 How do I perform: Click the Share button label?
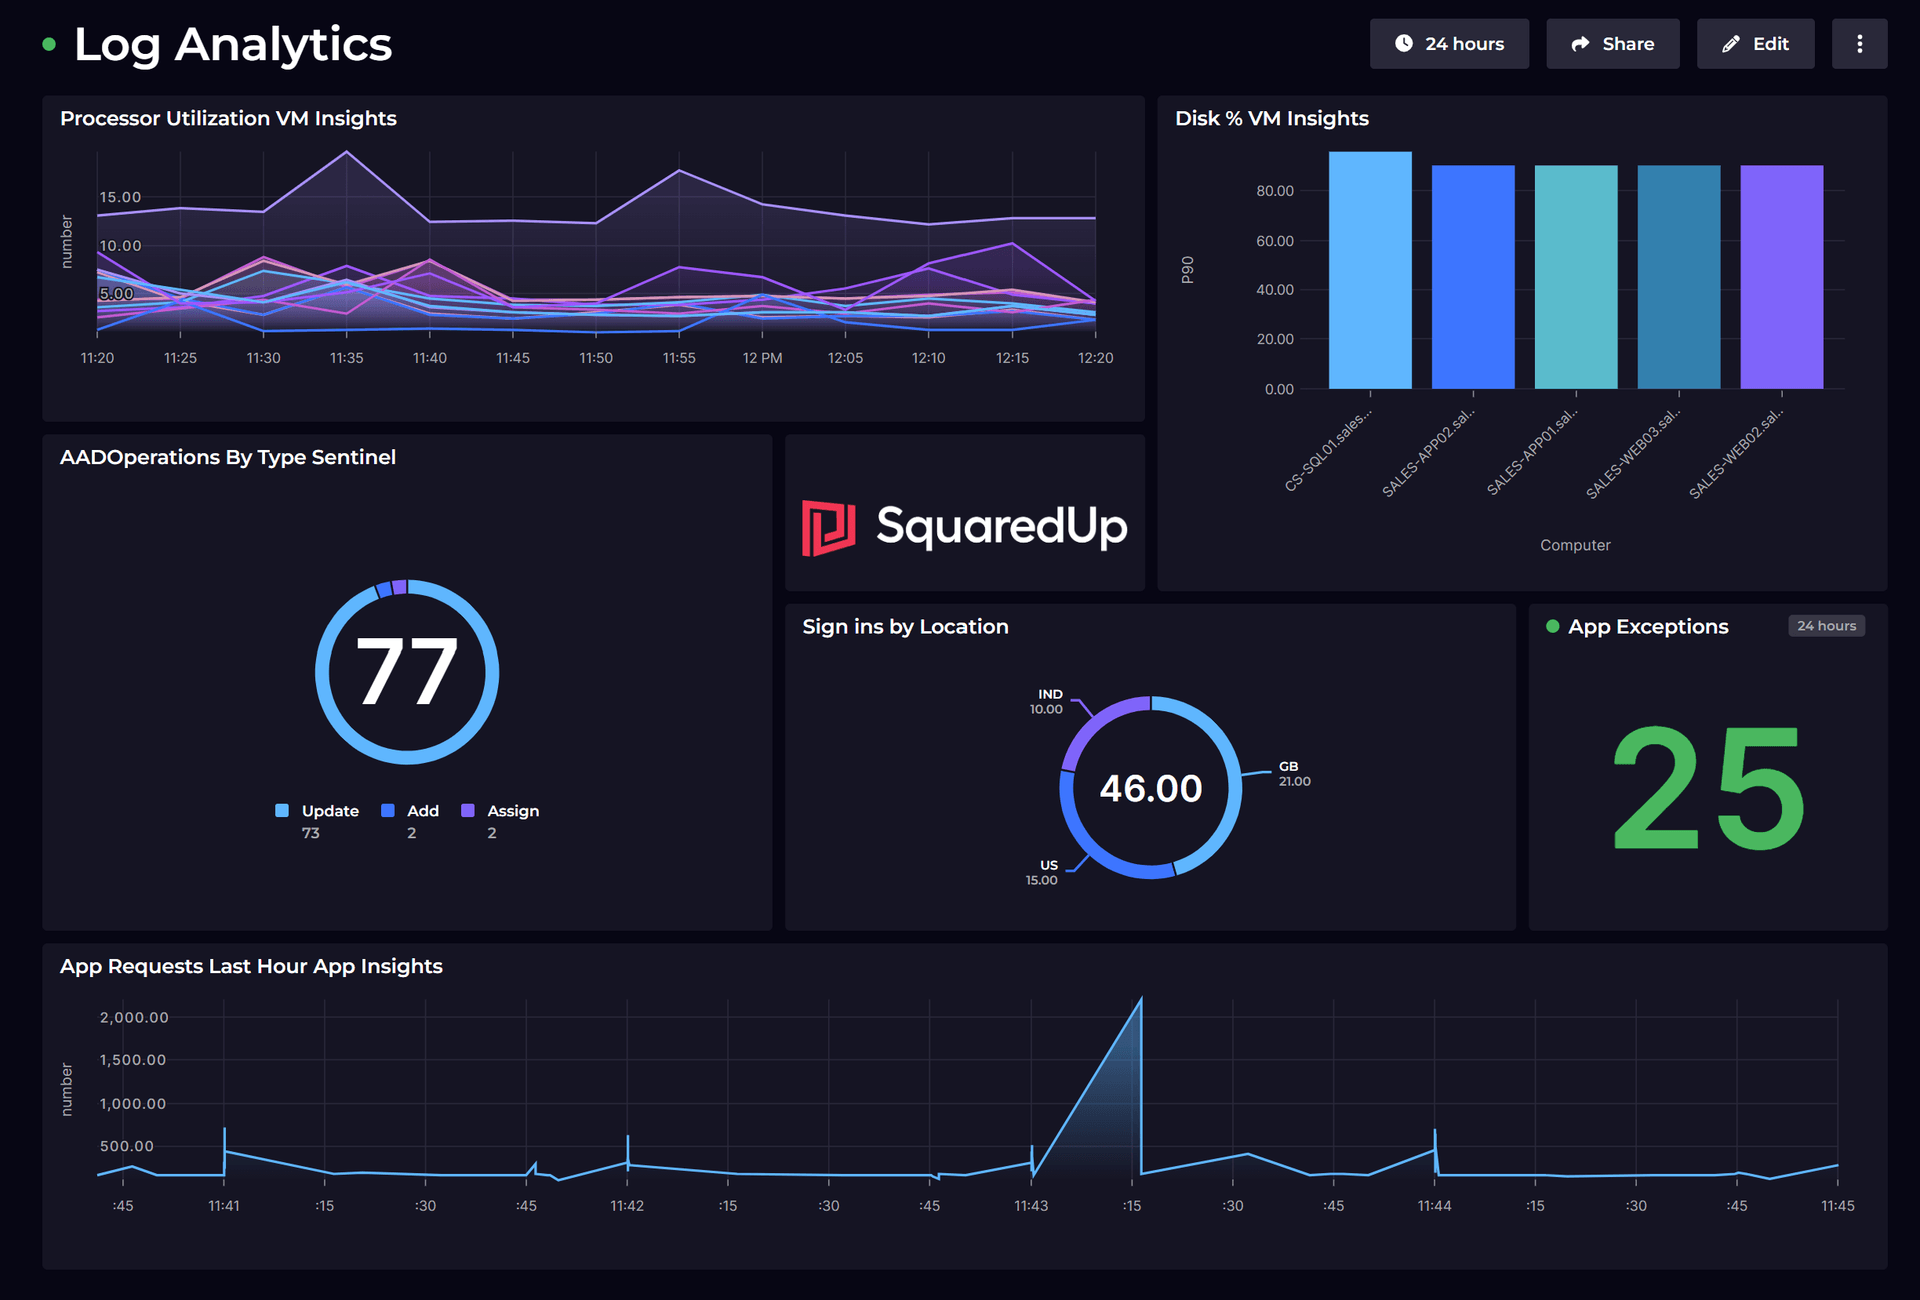click(x=1627, y=44)
